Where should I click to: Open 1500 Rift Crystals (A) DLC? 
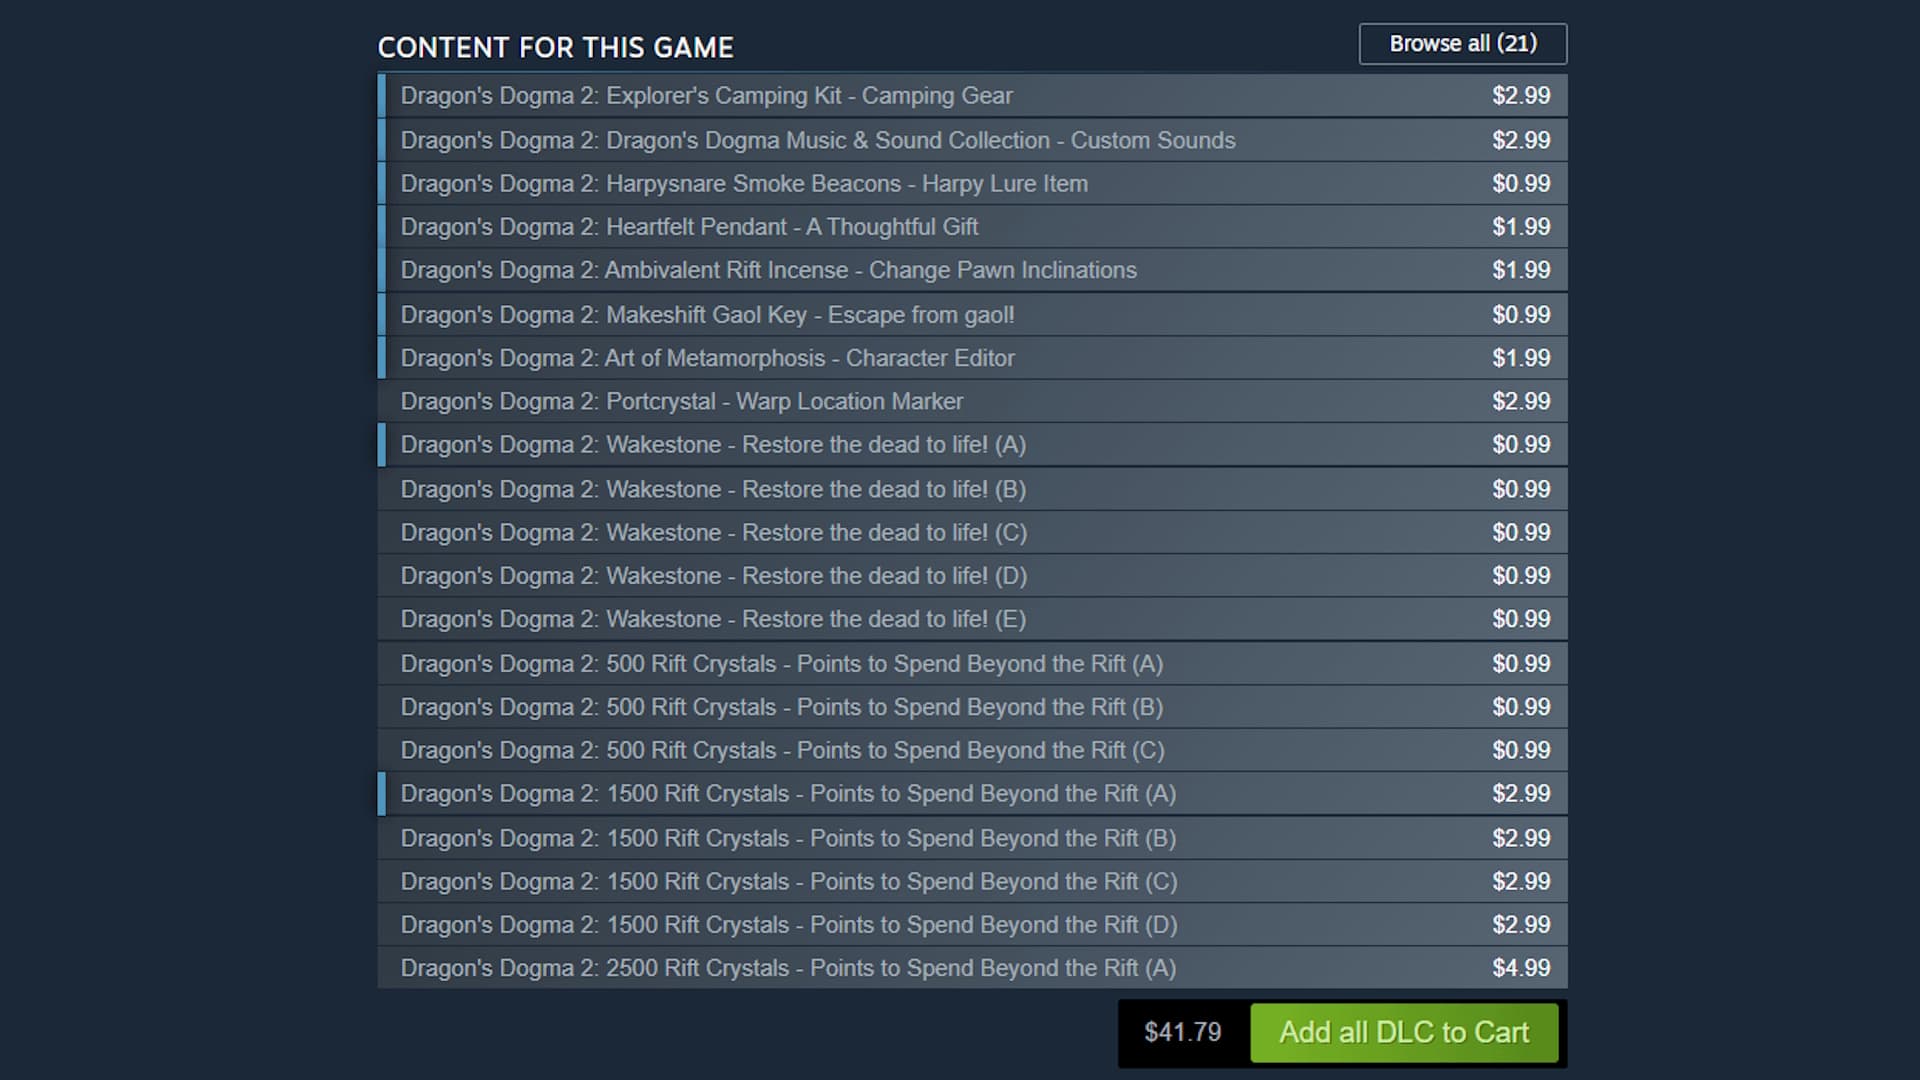point(788,794)
